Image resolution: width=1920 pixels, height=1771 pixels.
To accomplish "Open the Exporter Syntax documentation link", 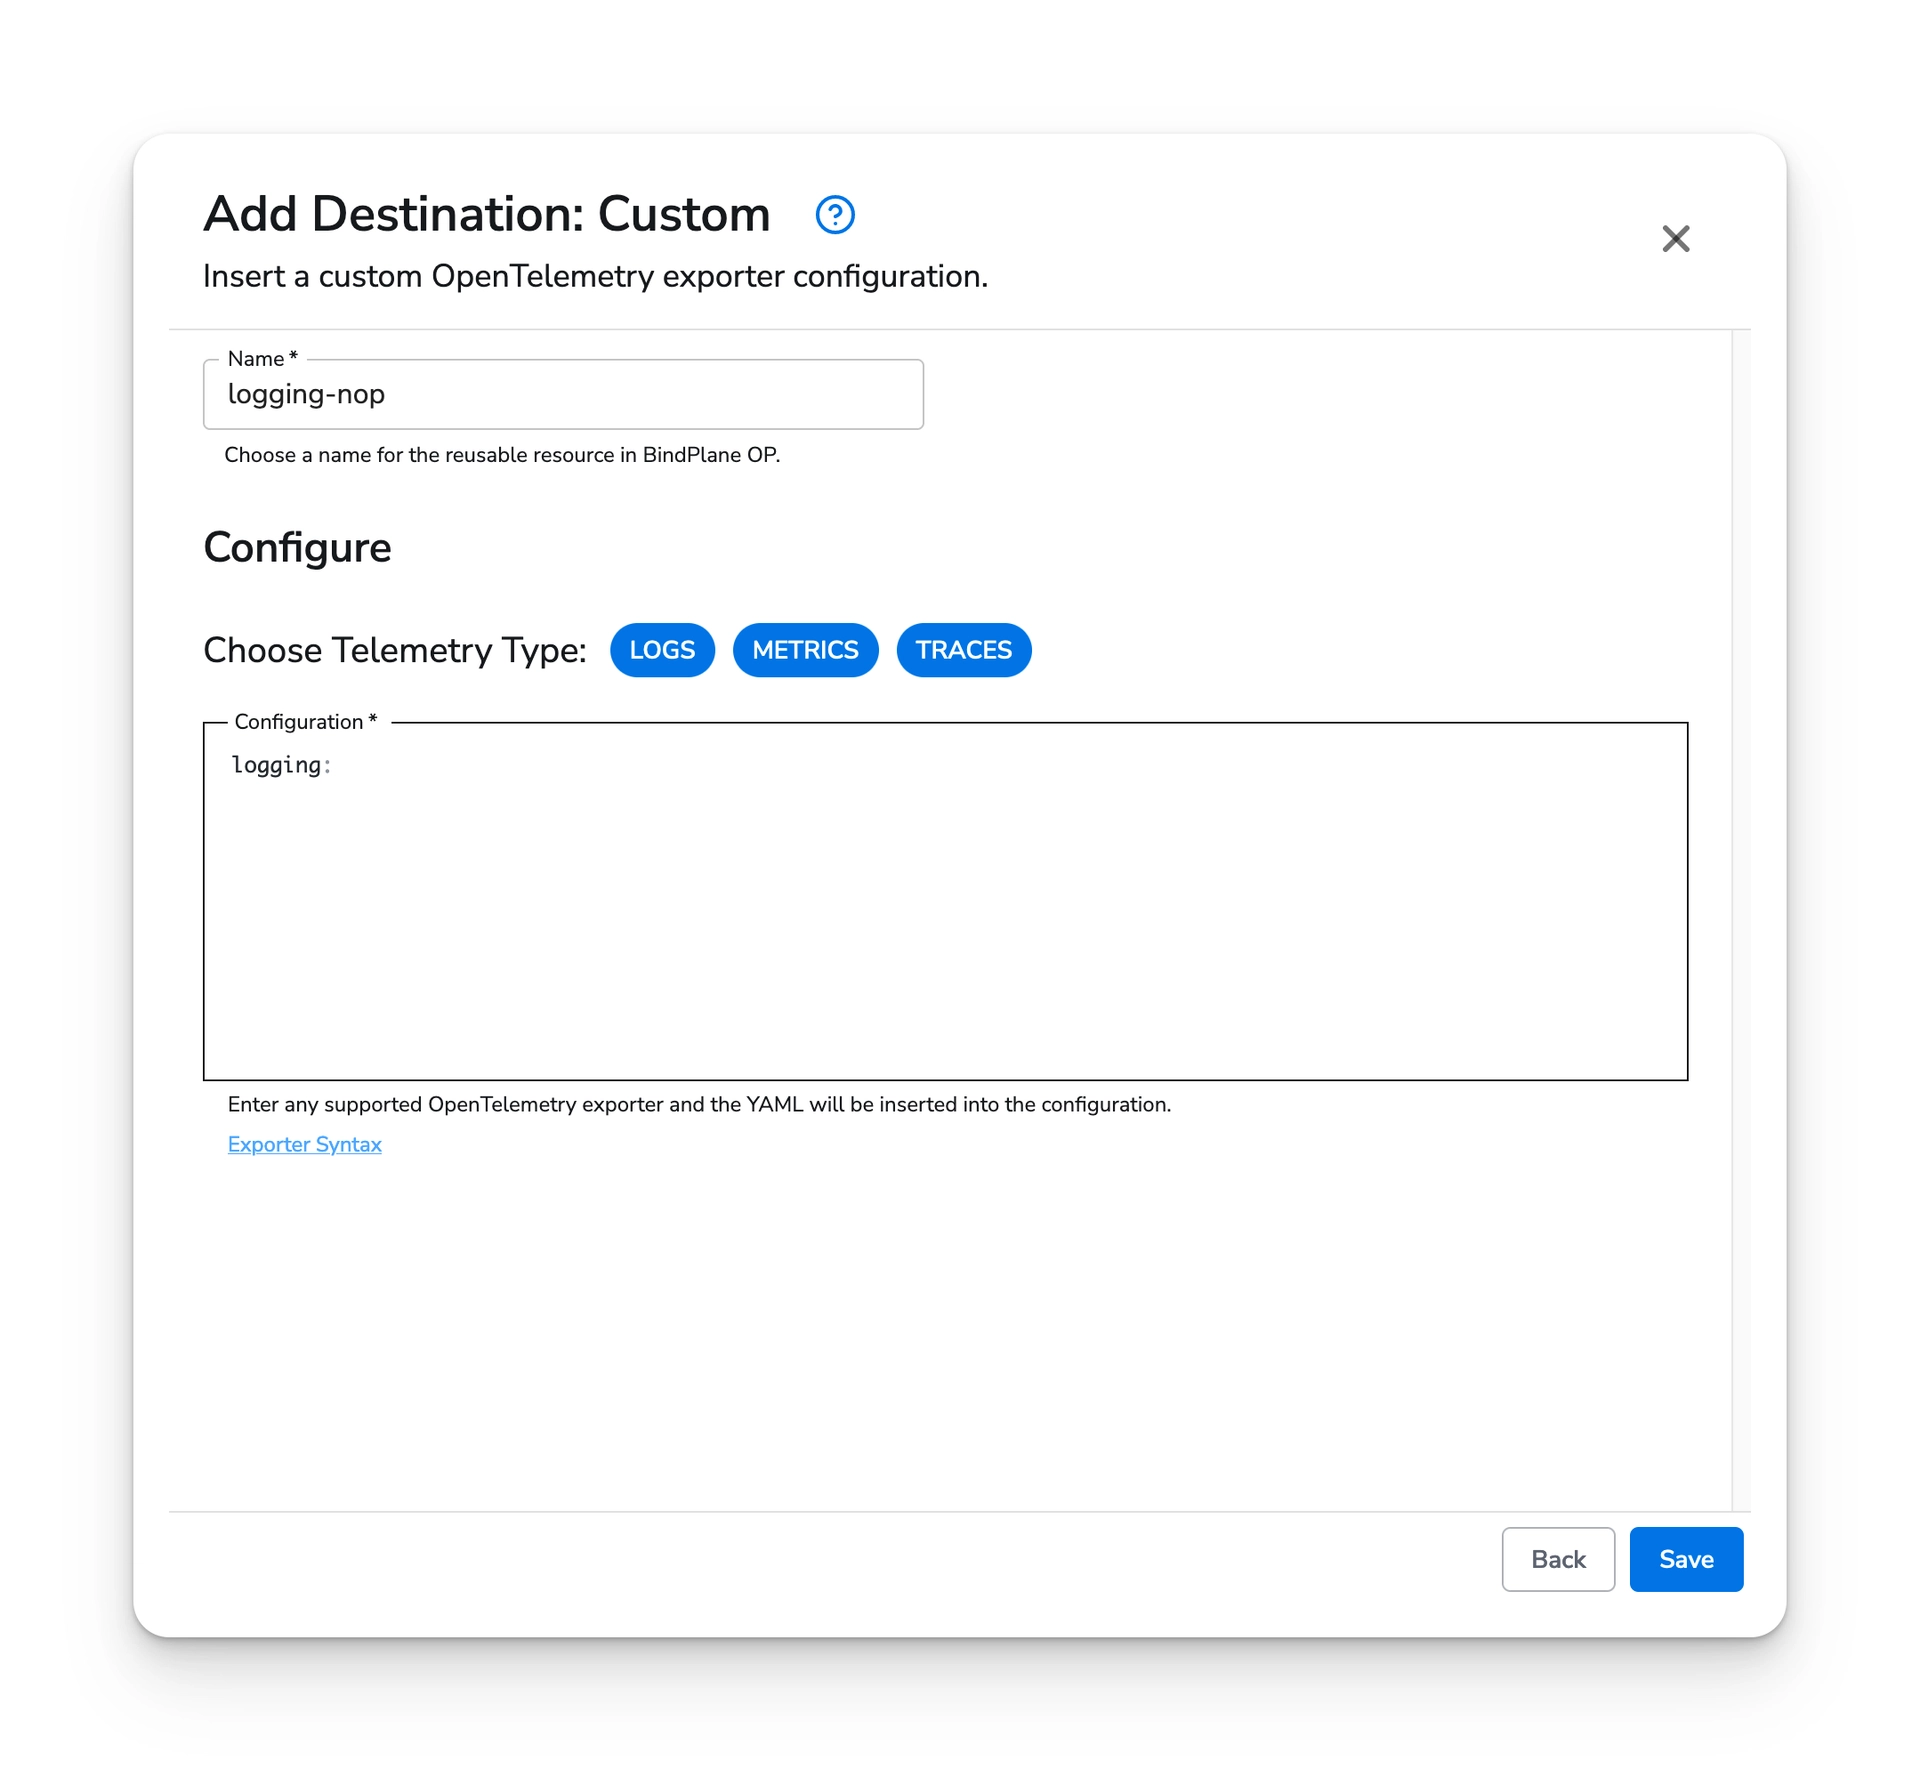I will click(305, 1144).
